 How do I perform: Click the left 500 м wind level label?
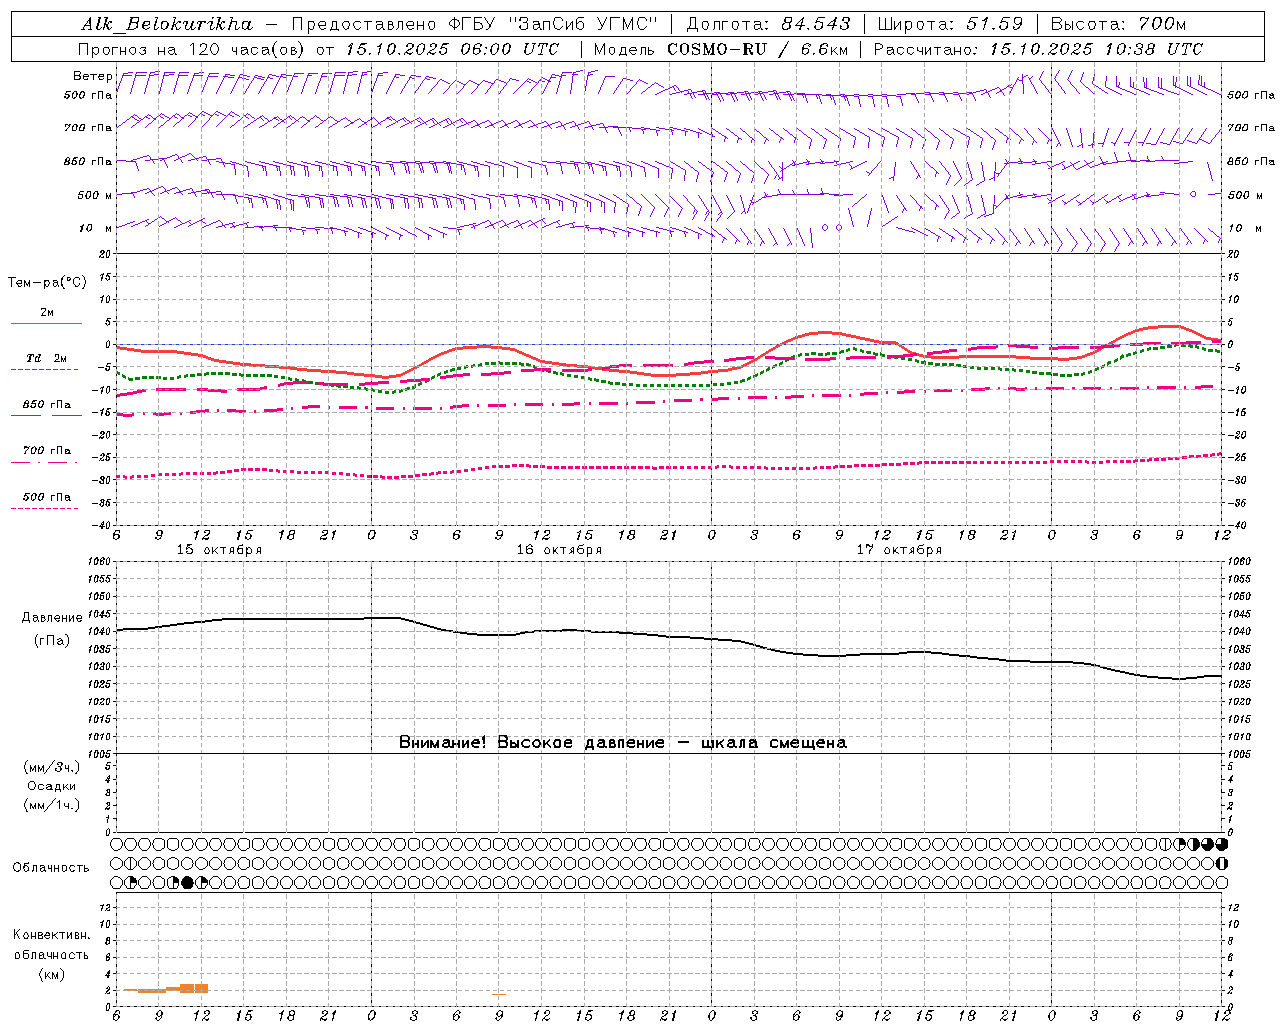pyautogui.click(x=95, y=195)
